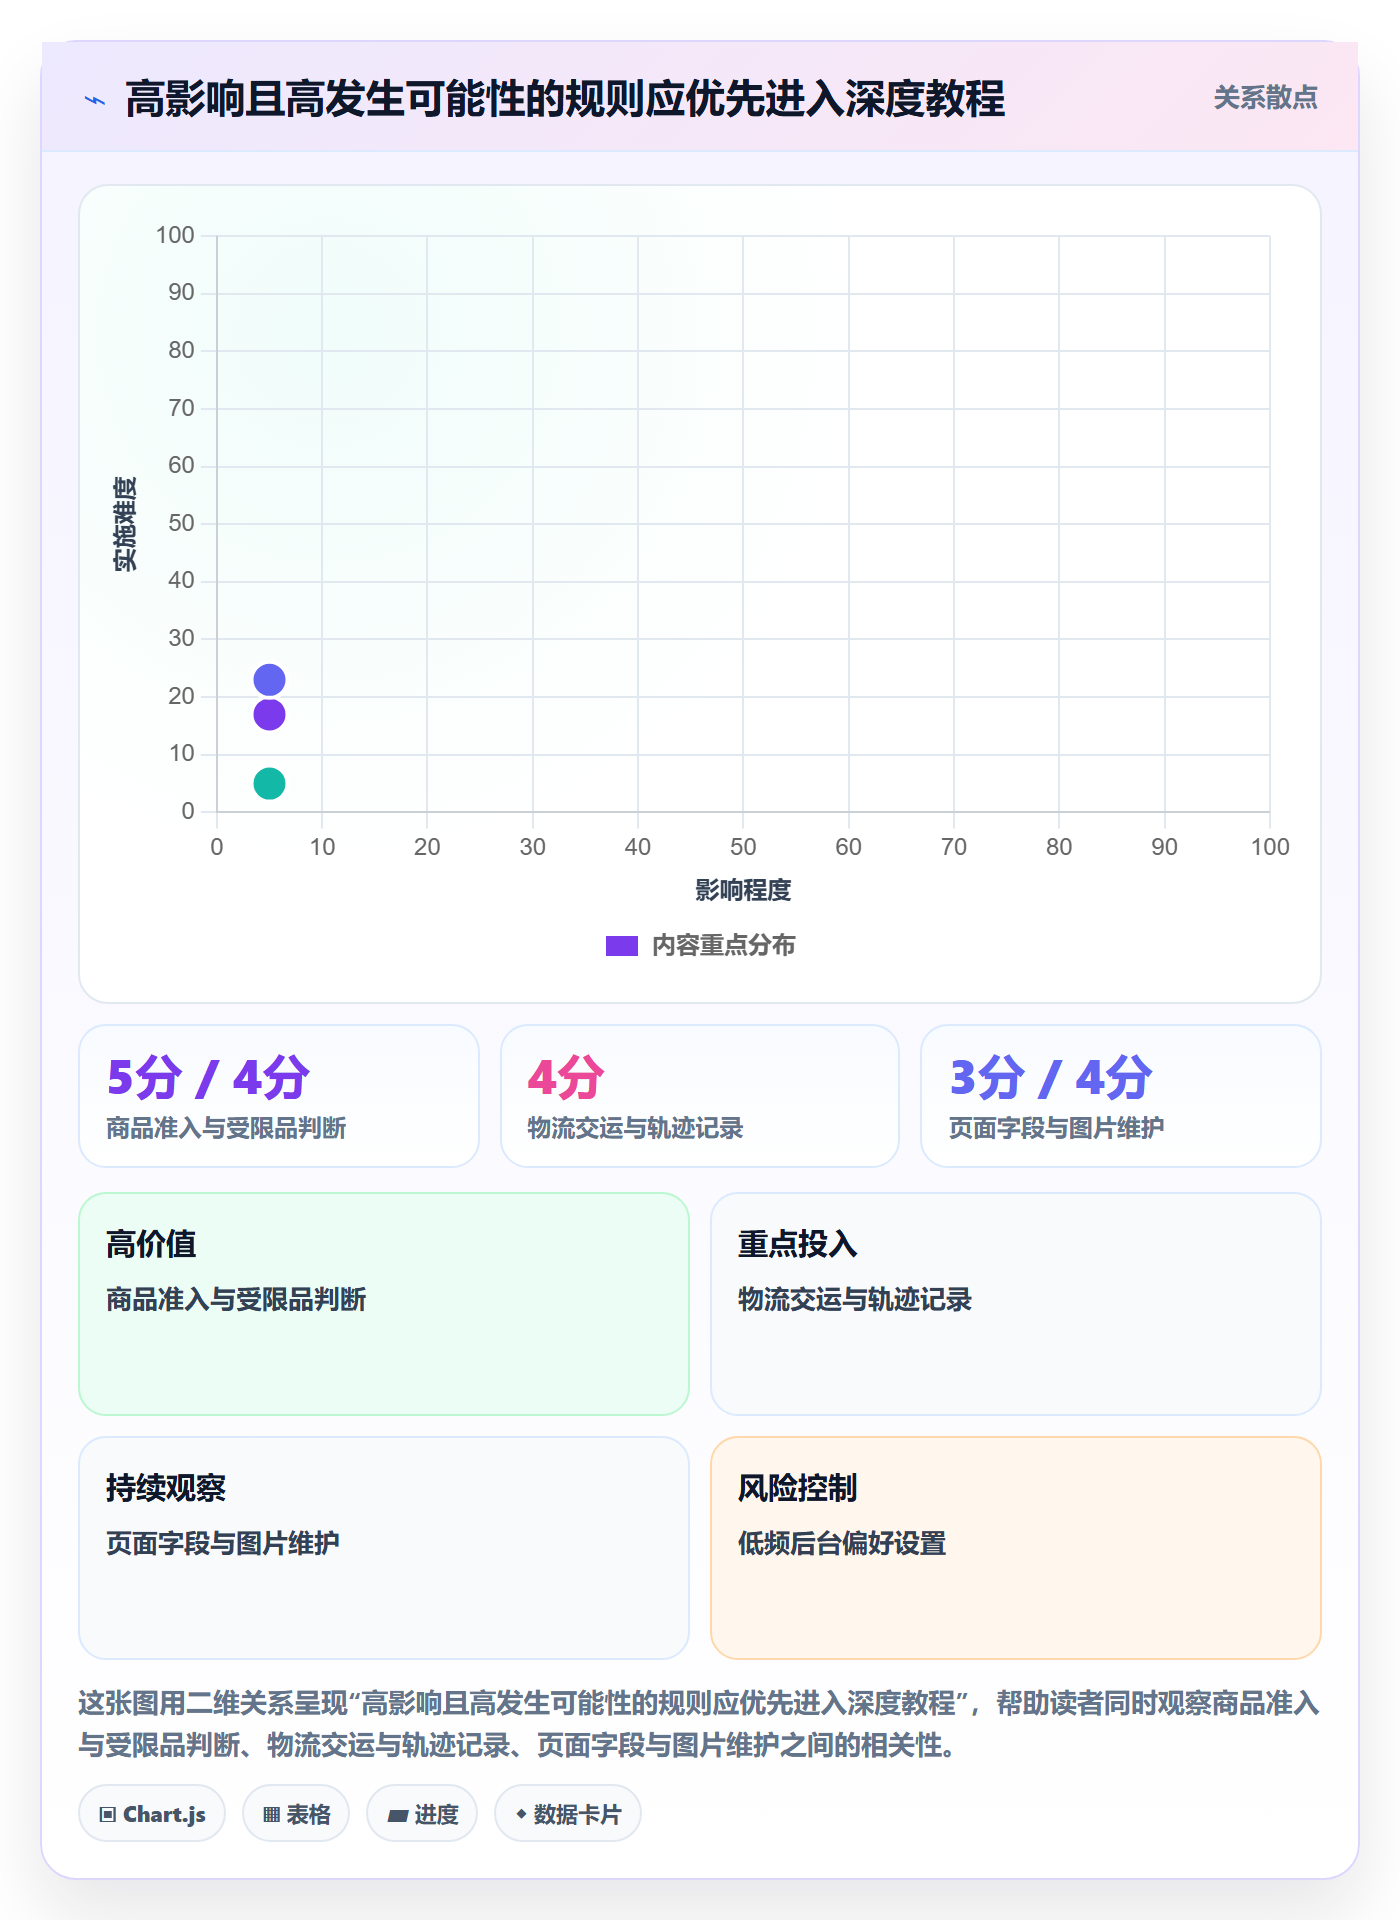Open the 3分 / 4分 页面字段 card
Screen dimensions: 1400x1920
[1121, 1096]
